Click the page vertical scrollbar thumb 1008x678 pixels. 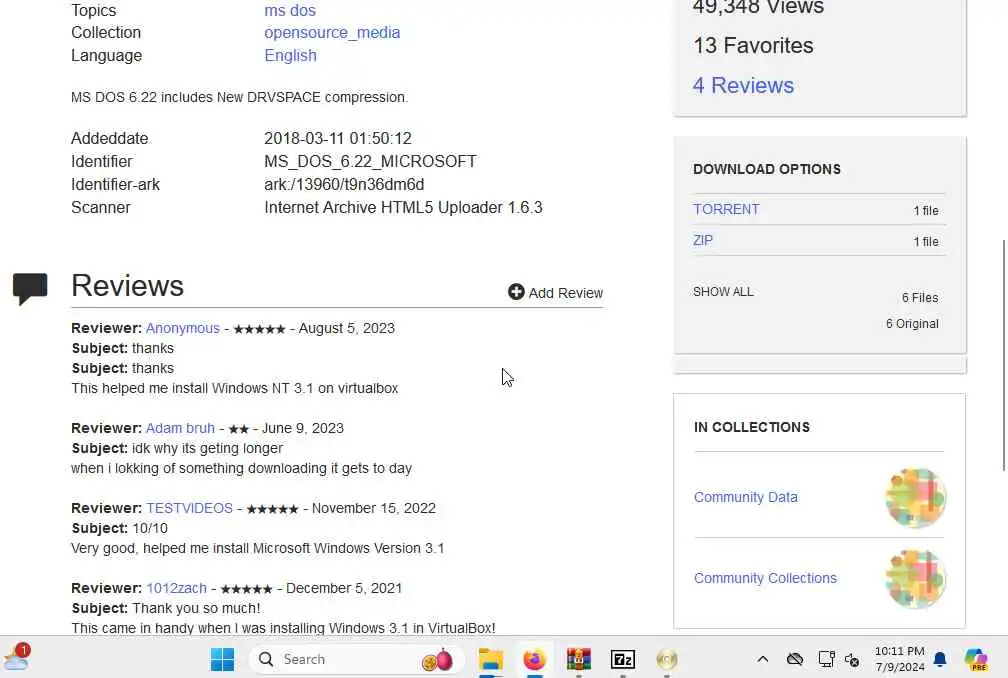tap(1004, 355)
